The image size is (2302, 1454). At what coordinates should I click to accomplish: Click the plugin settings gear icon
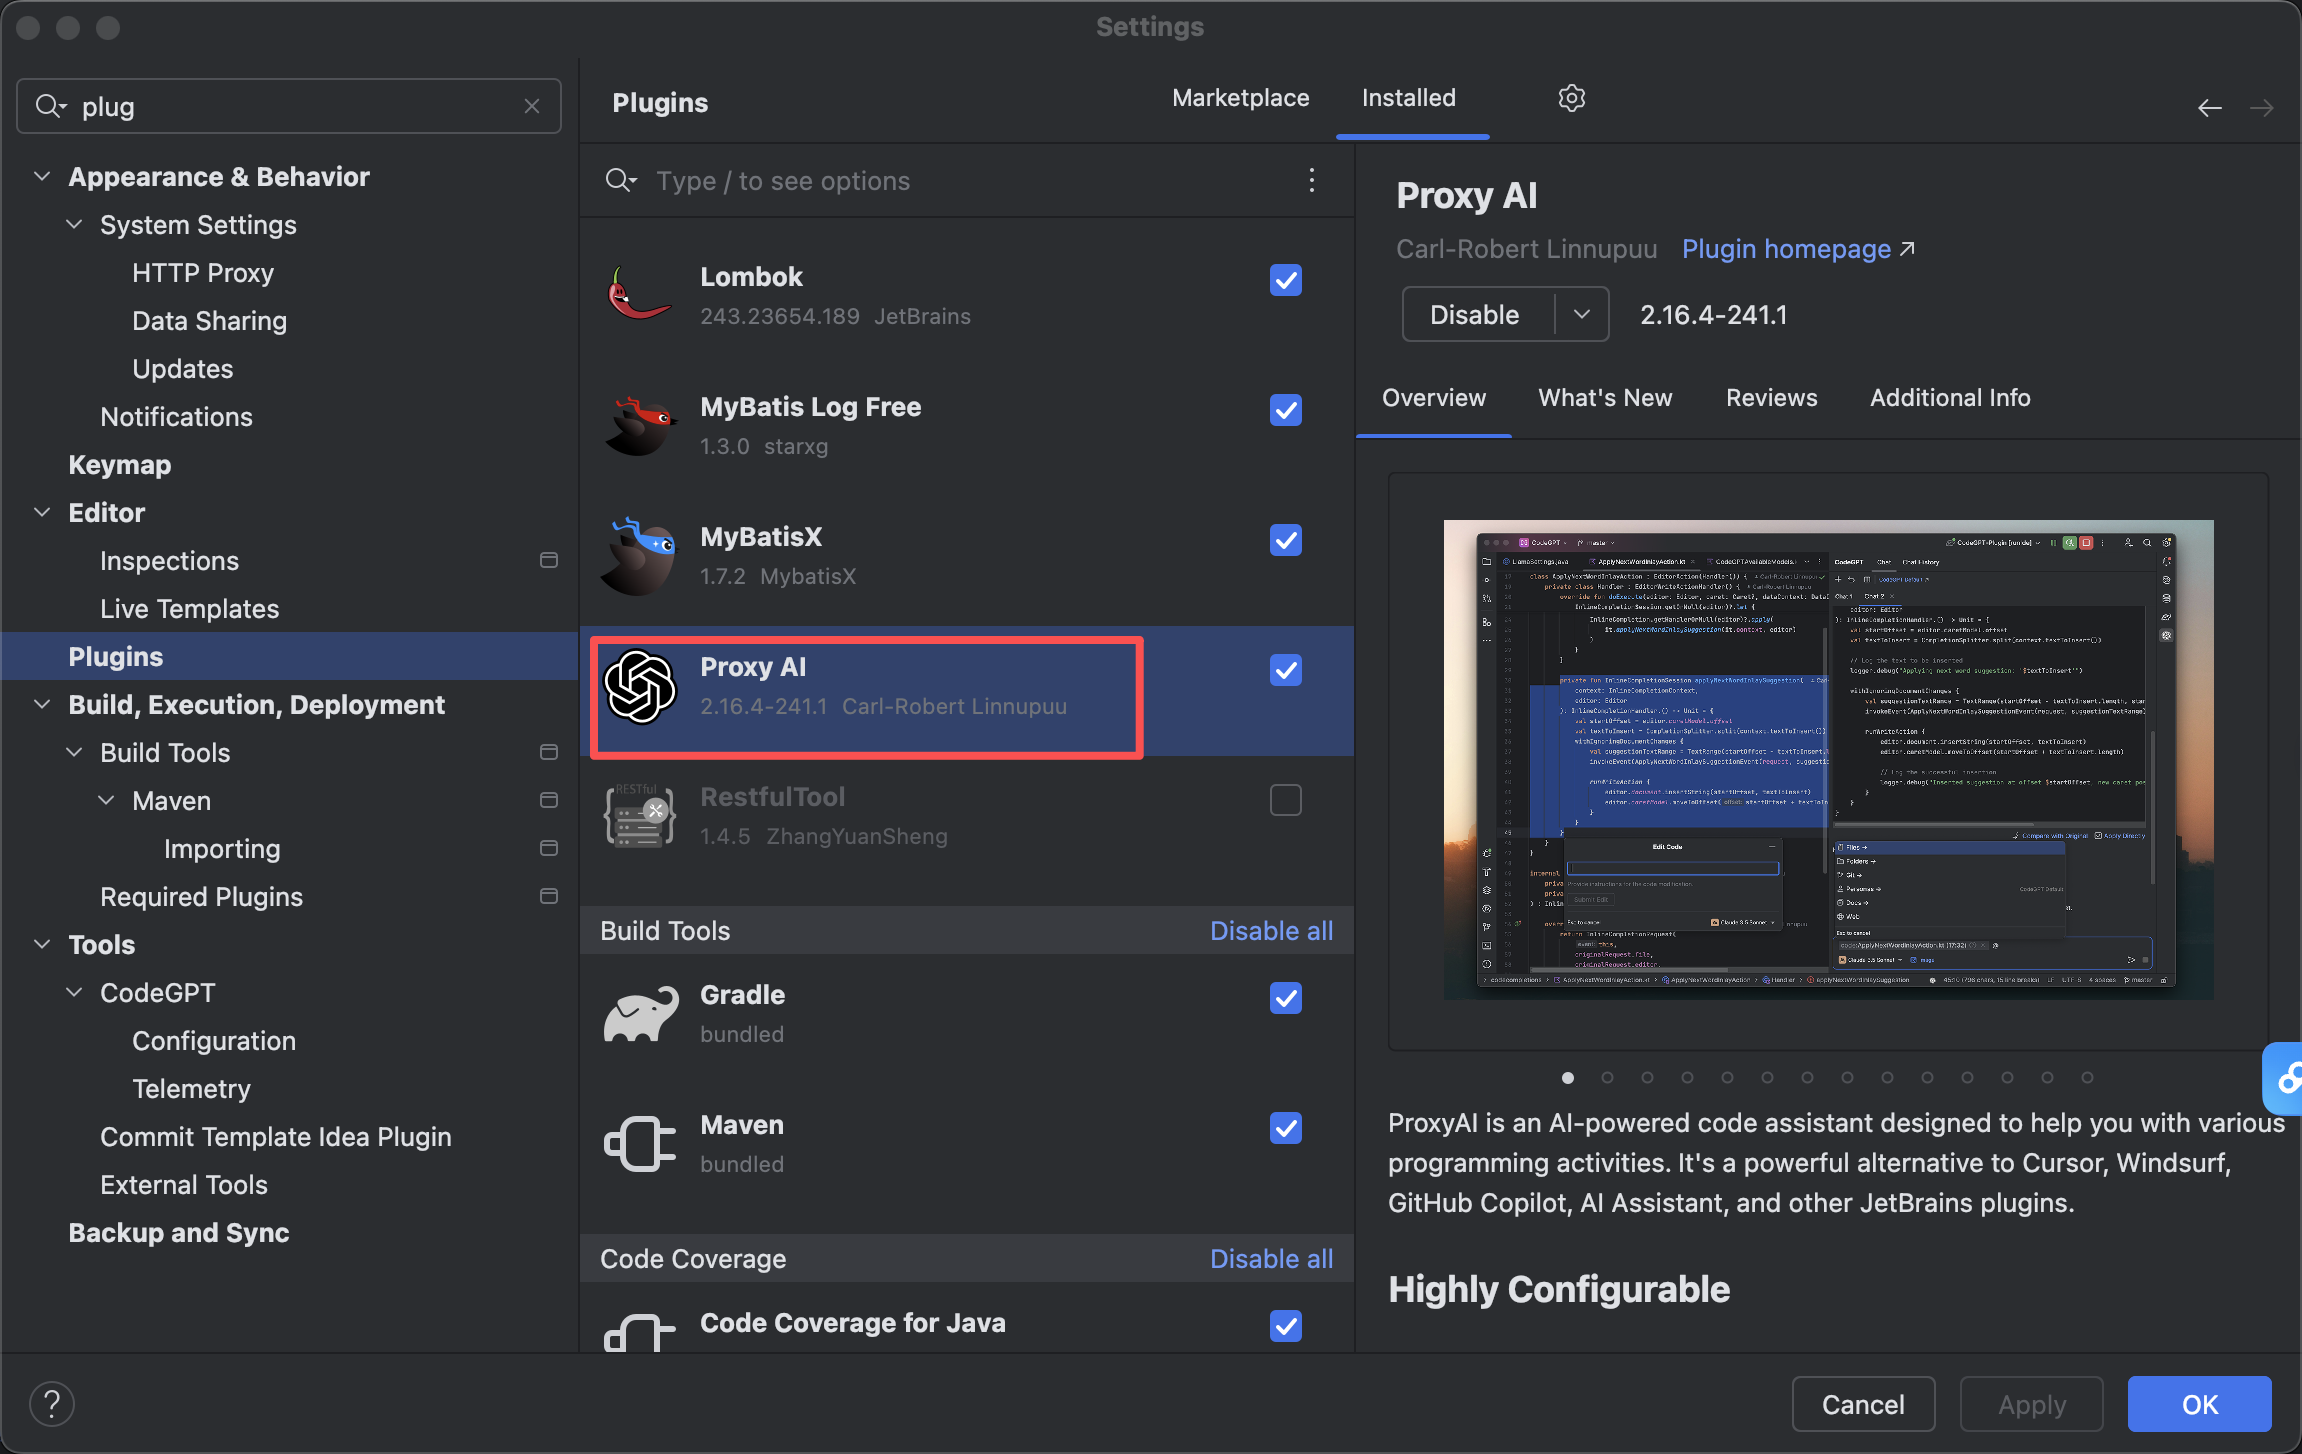1571,98
